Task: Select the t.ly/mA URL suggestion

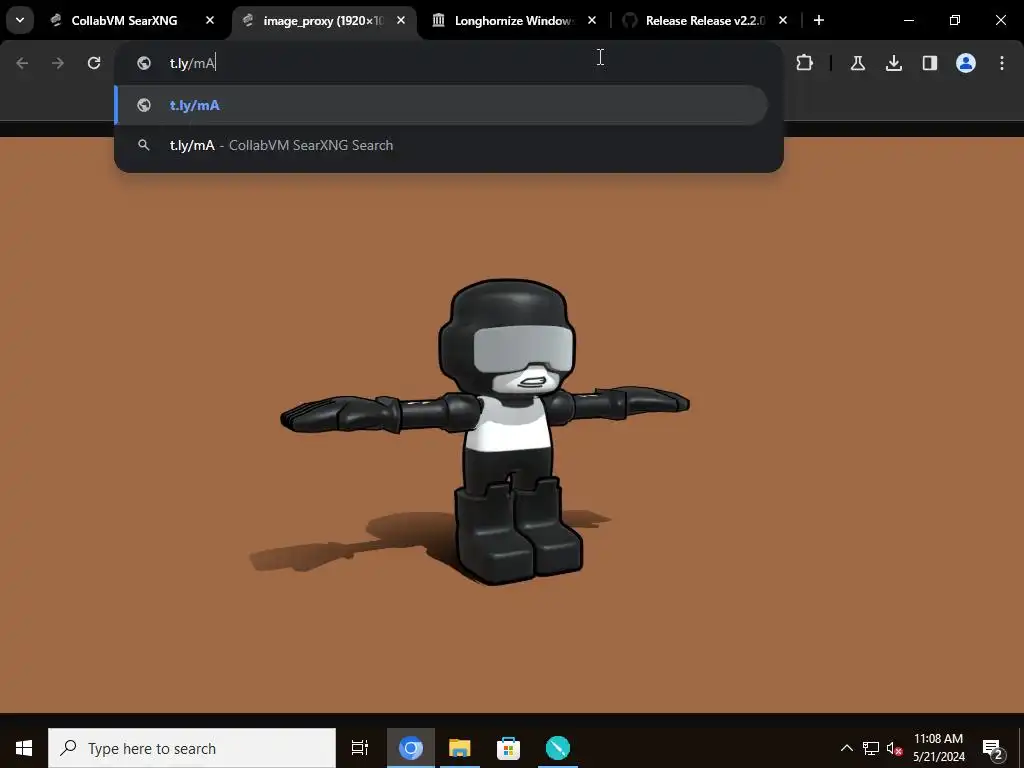Action: pyautogui.click(x=441, y=105)
